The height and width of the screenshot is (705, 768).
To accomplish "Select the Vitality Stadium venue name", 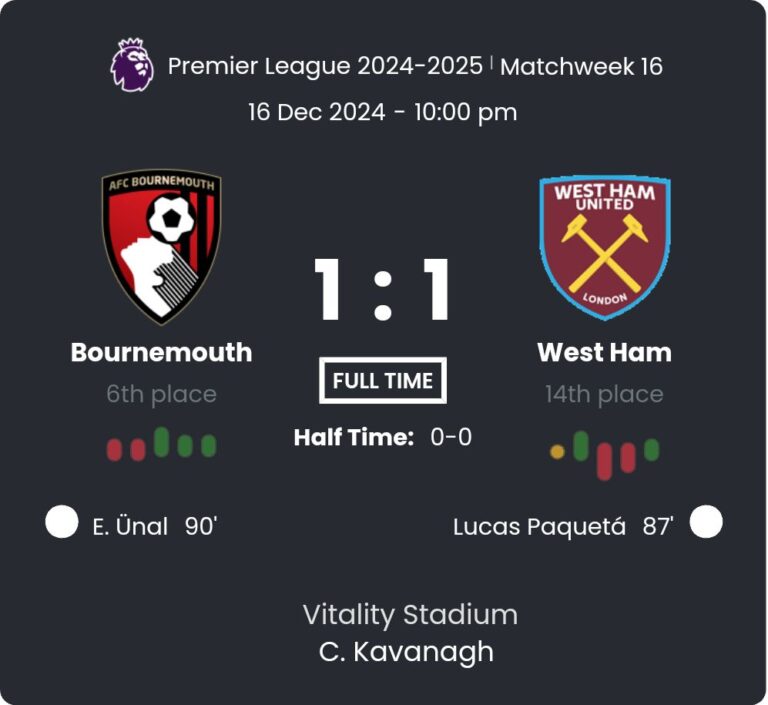I will [x=410, y=614].
